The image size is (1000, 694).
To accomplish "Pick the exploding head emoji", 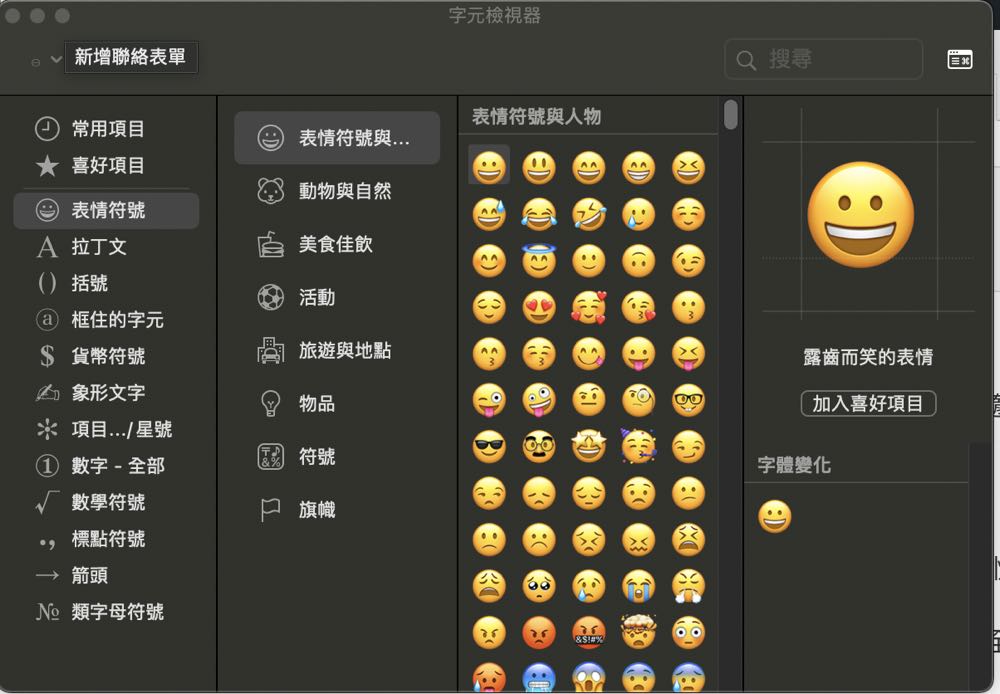I will [x=638, y=633].
